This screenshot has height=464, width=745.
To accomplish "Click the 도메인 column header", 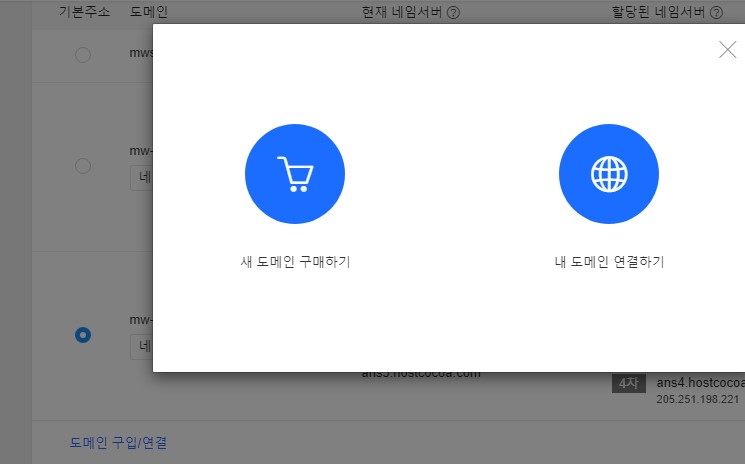I will [149, 12].
